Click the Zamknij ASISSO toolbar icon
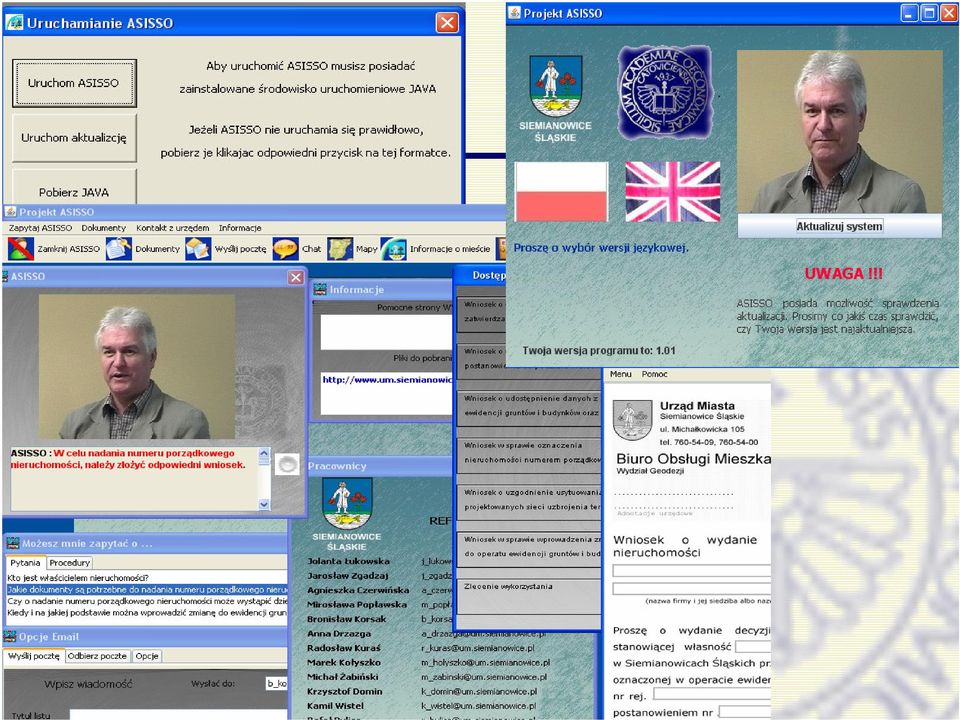This screenshot has height=720, width=960. (21, 249)
